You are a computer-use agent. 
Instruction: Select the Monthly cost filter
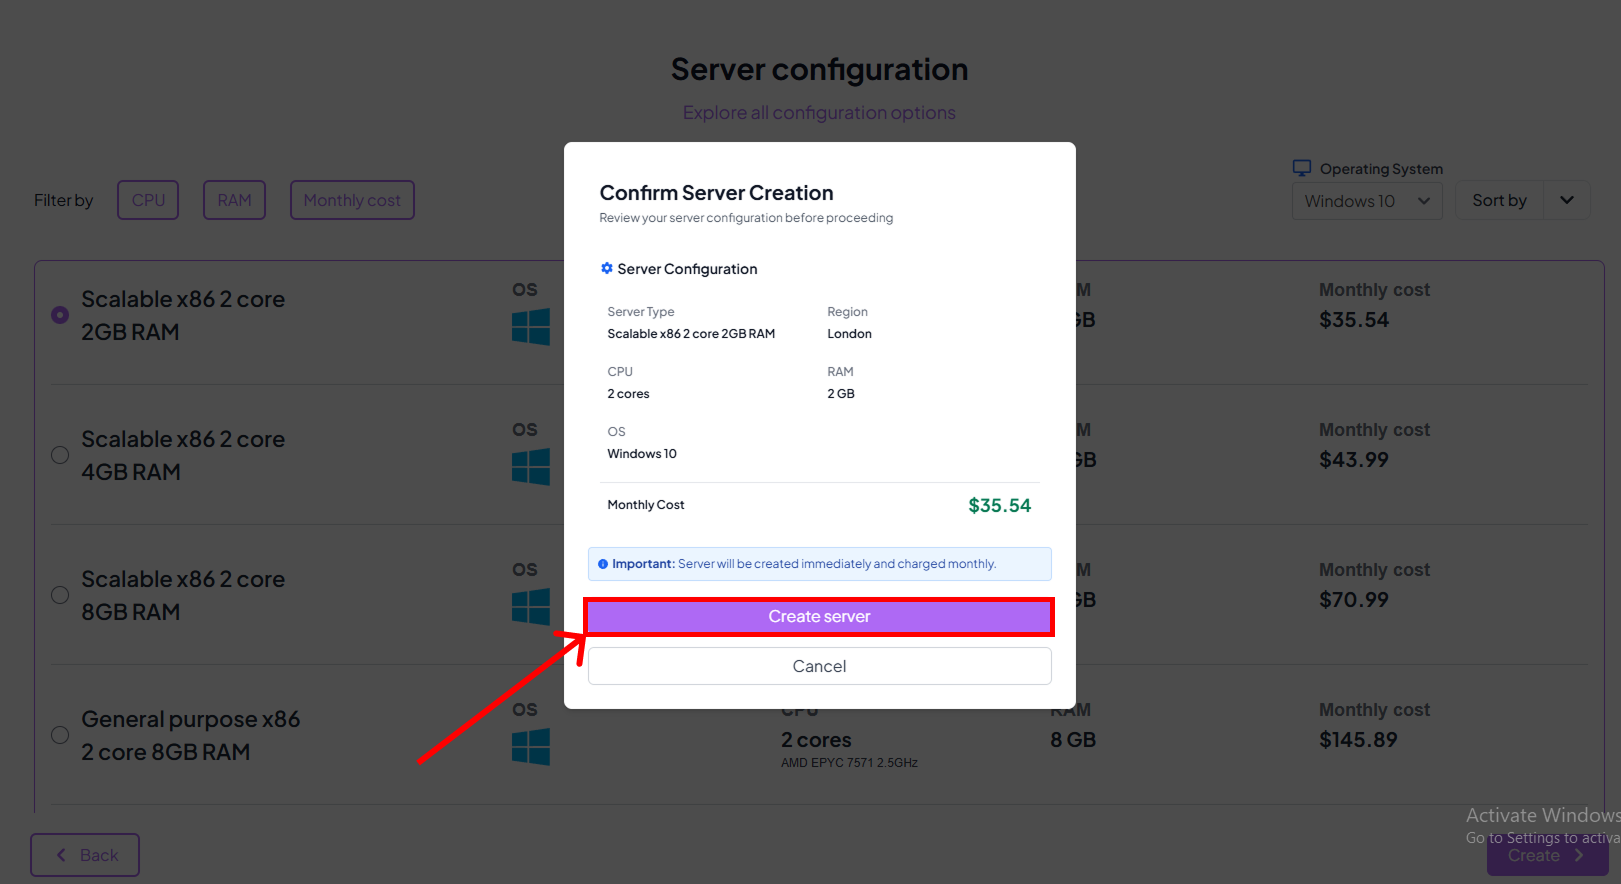click(x=352, y=200)
